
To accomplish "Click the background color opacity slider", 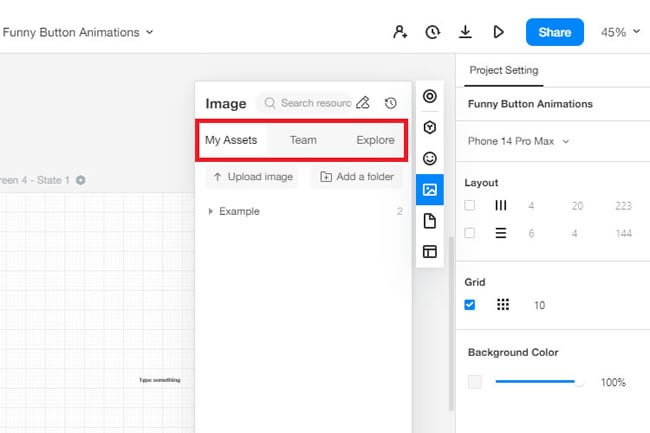I will coord(538,382).
